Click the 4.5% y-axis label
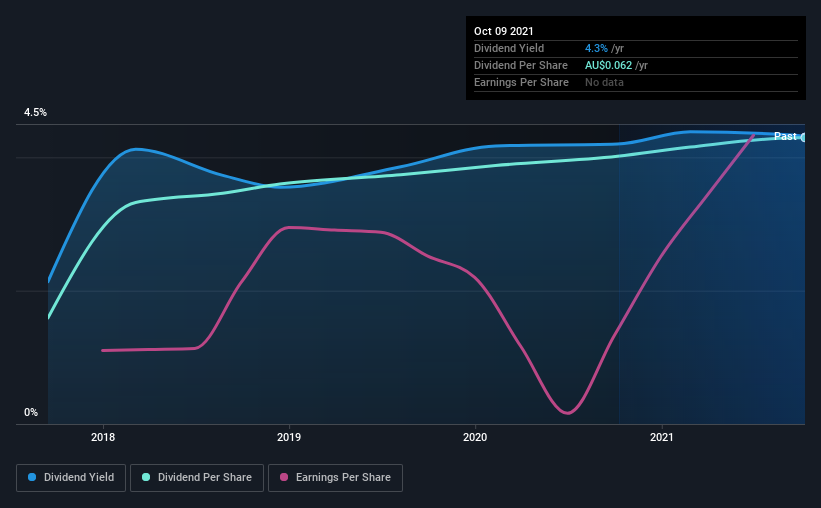Screen dimensions: 821x508 pyautogui.click(x=35, y=113)
